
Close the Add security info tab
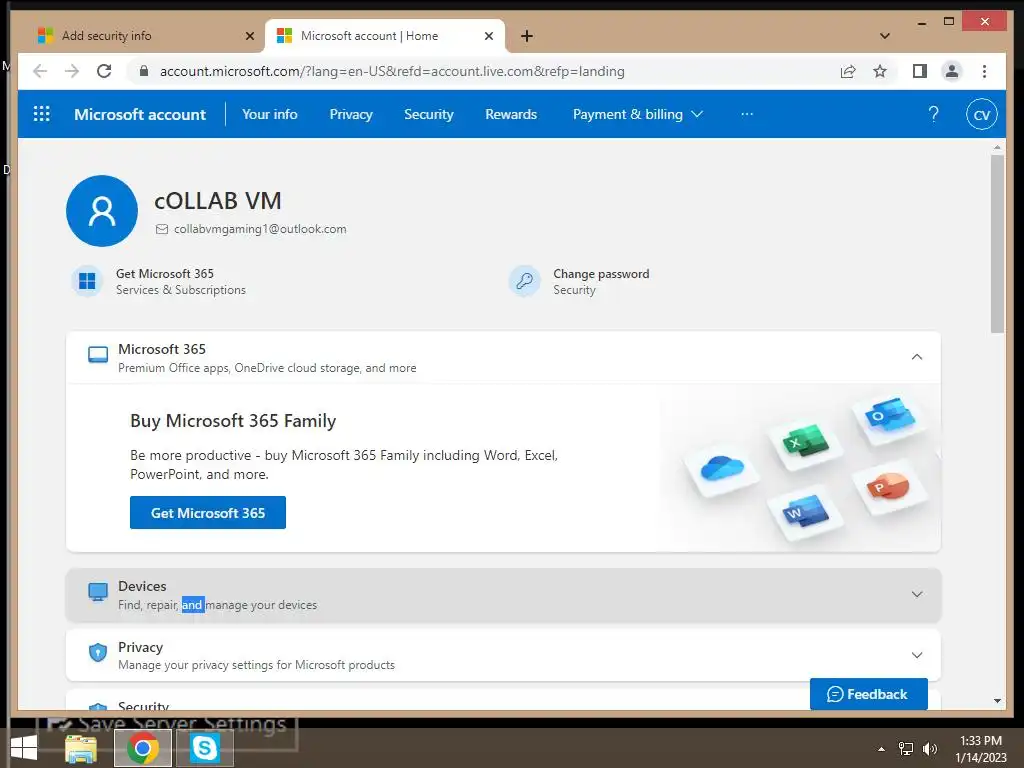pyautogui.click(x=249, y=36)
